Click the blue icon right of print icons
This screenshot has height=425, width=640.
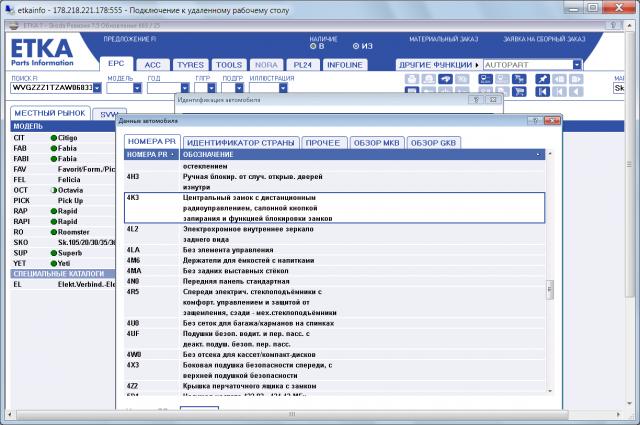pyautogui.click(x=445, y=79)
